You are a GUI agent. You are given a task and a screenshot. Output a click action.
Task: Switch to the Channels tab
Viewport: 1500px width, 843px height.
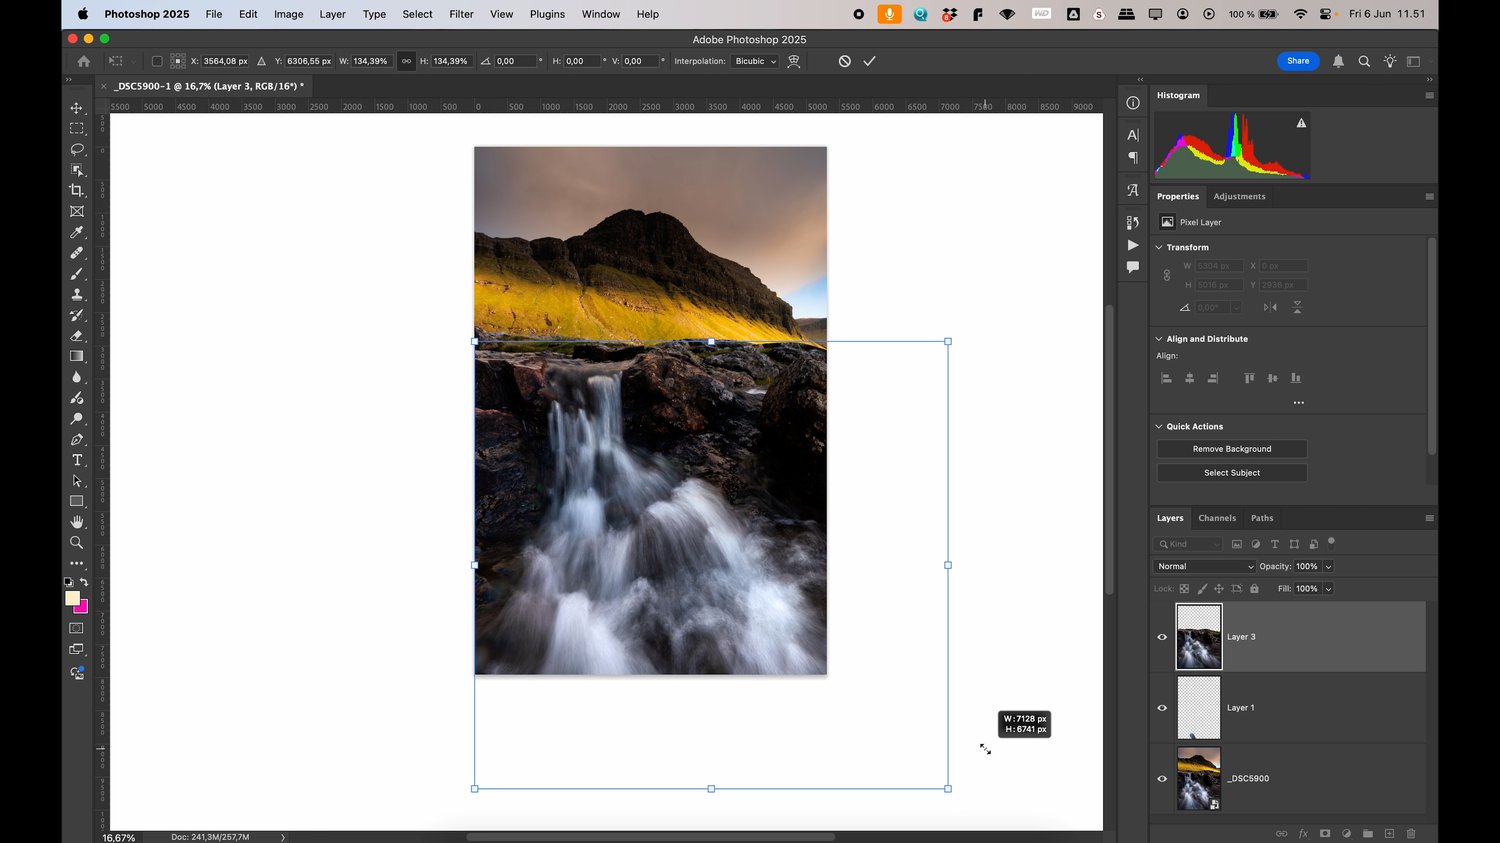click(x=1217, y=518)
